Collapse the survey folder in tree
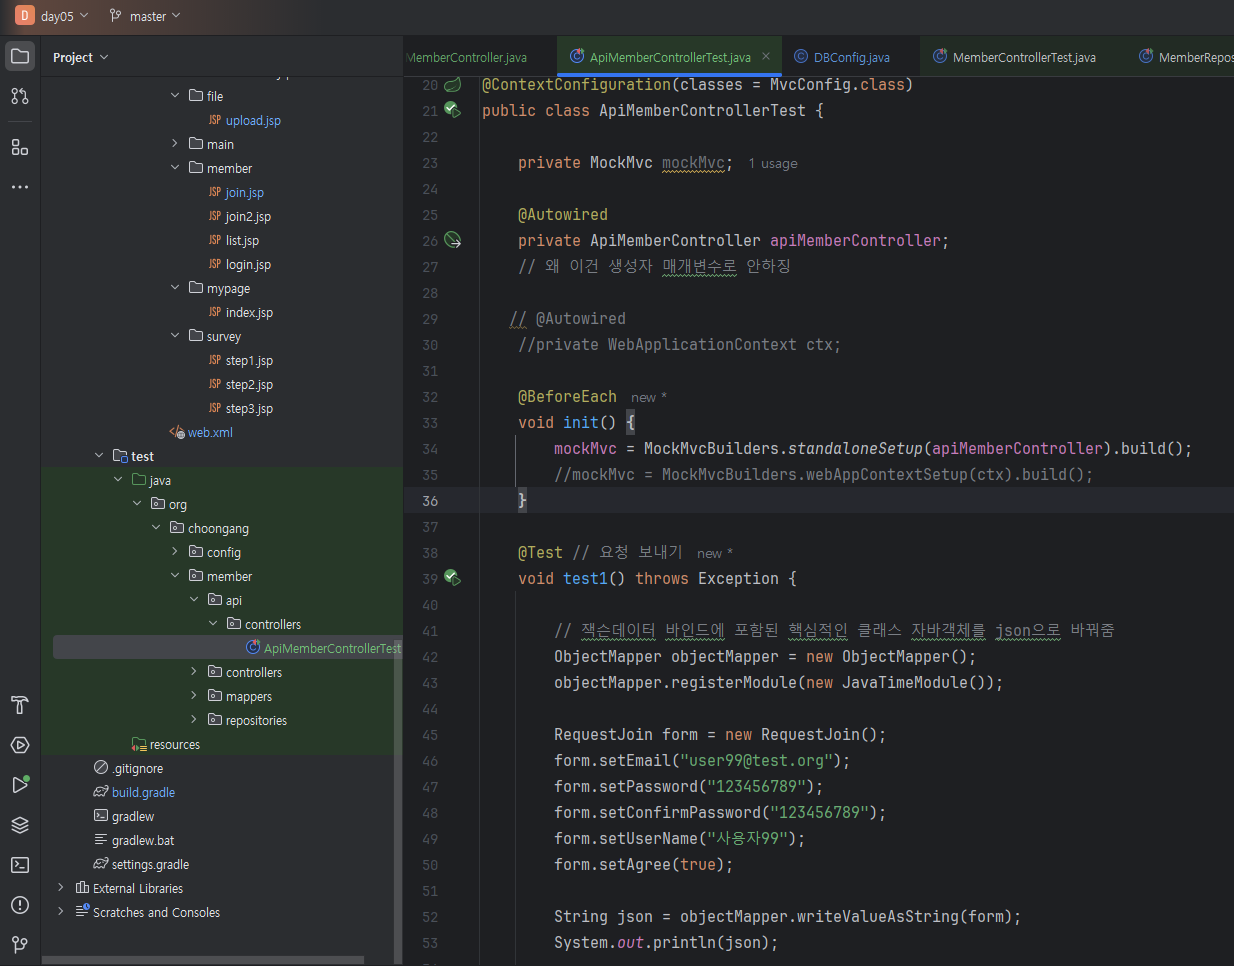Screen dimensions: 1234x966 175,336
